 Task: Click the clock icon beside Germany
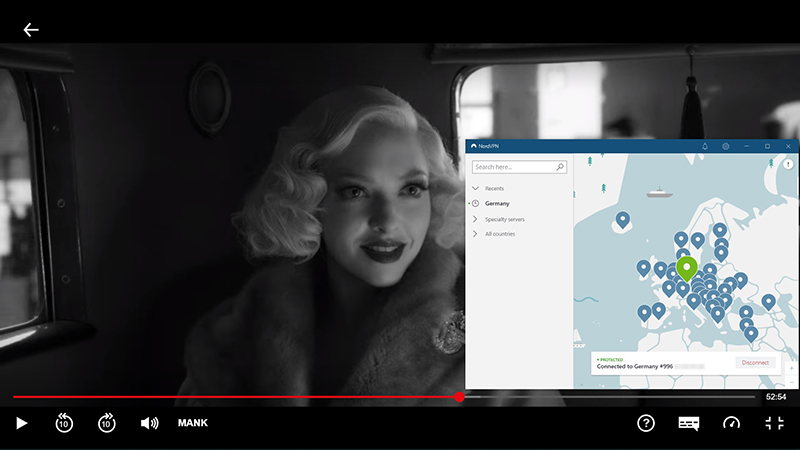click(x=476, y=204)
